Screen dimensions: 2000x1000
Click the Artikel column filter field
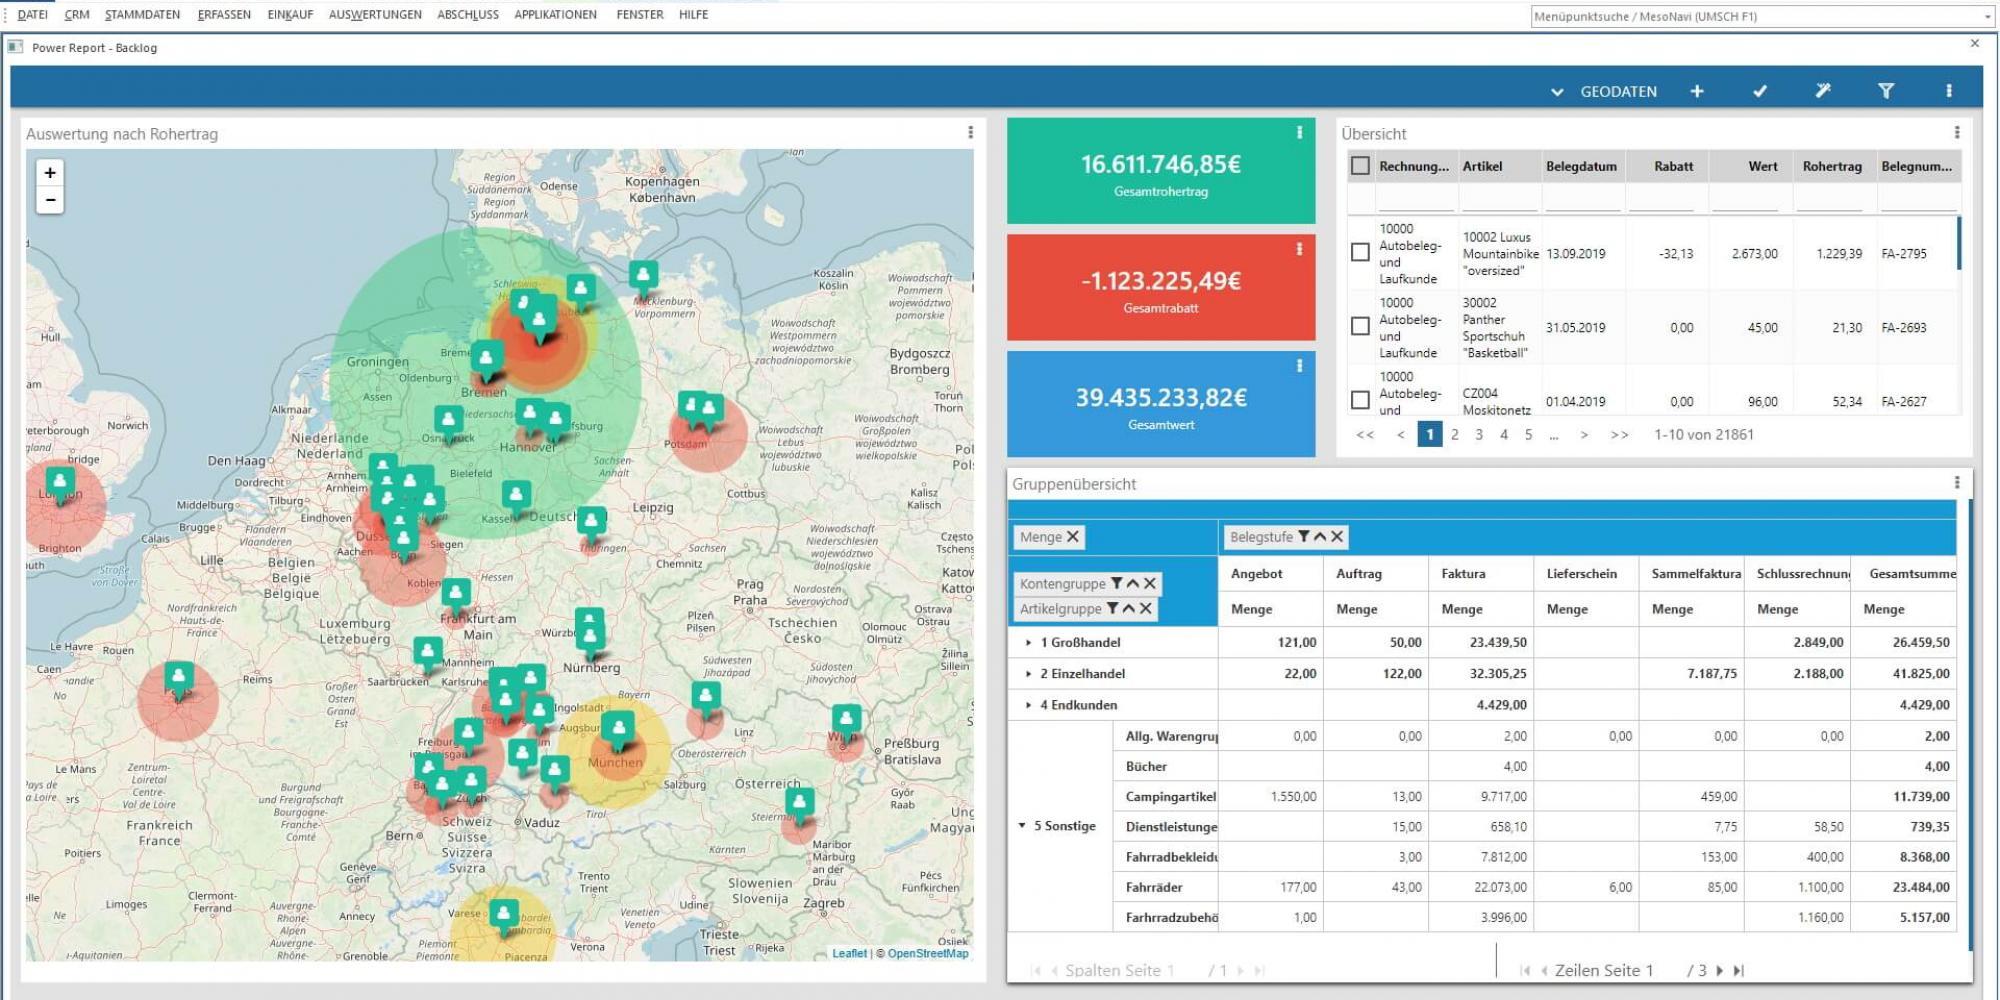point(1498,200)
